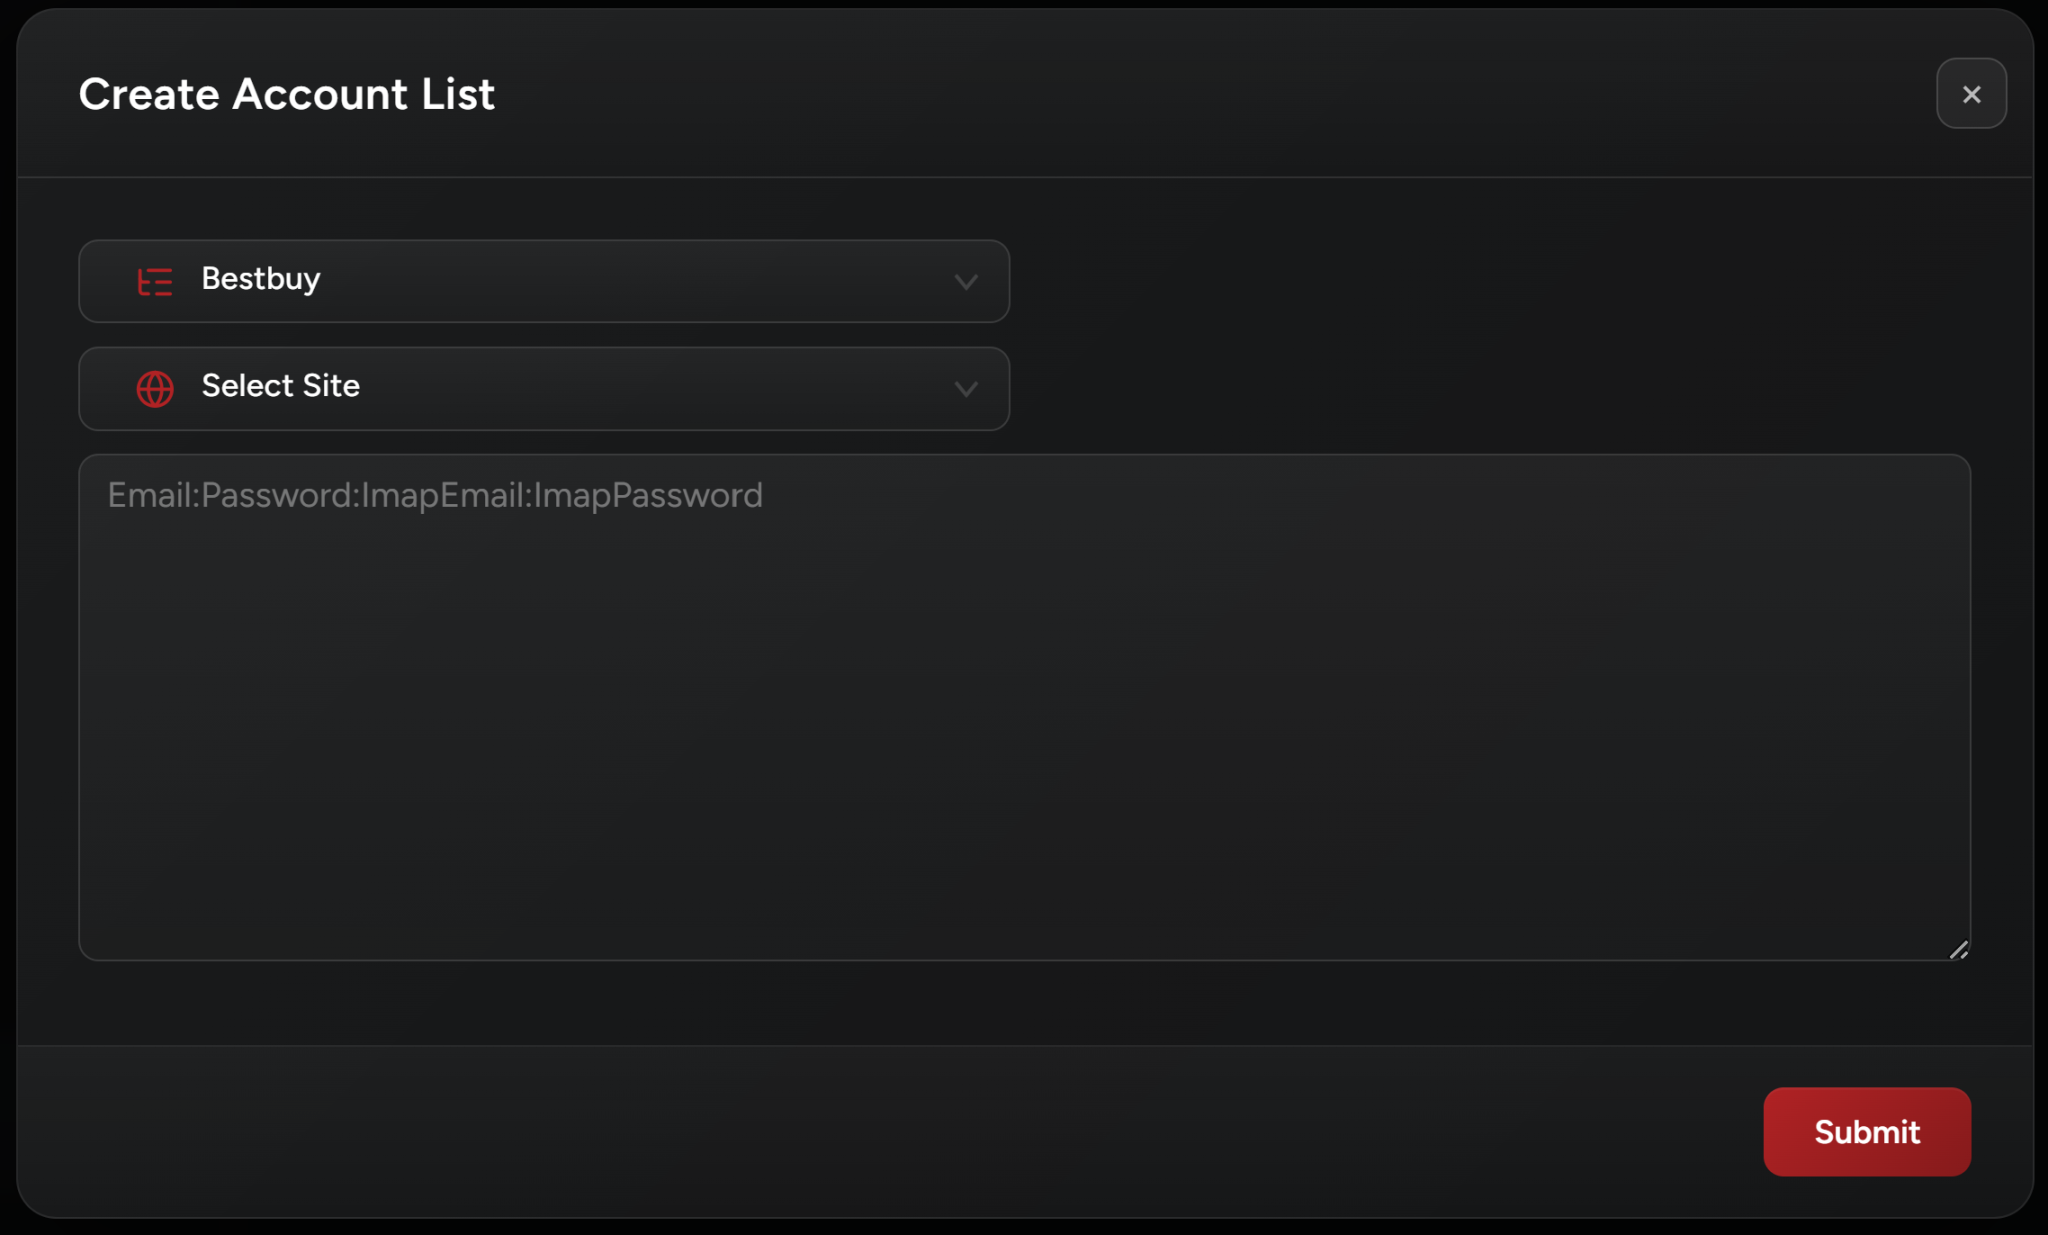Image resolution: width=2048 pixels, height=1235 pixels.
Task: Click inside the center of the accounts textarea
Action: pos(1024,708)
